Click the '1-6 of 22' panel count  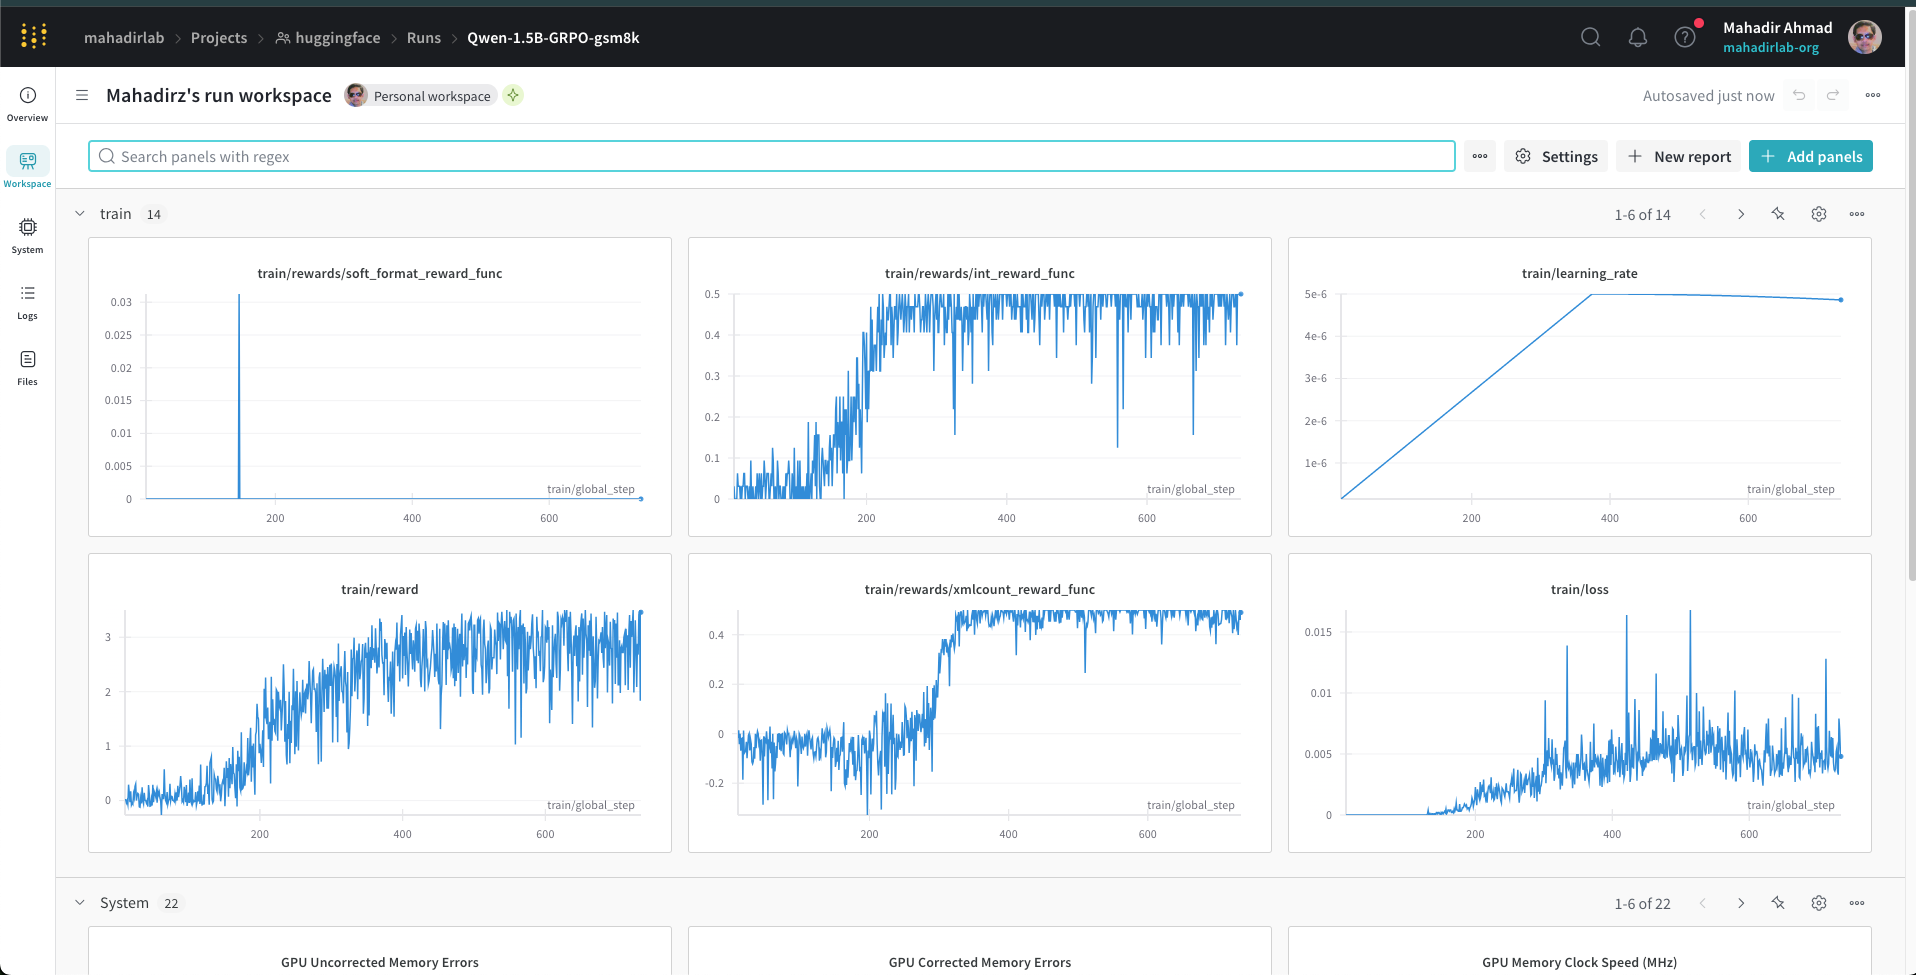click(1642, 904)
